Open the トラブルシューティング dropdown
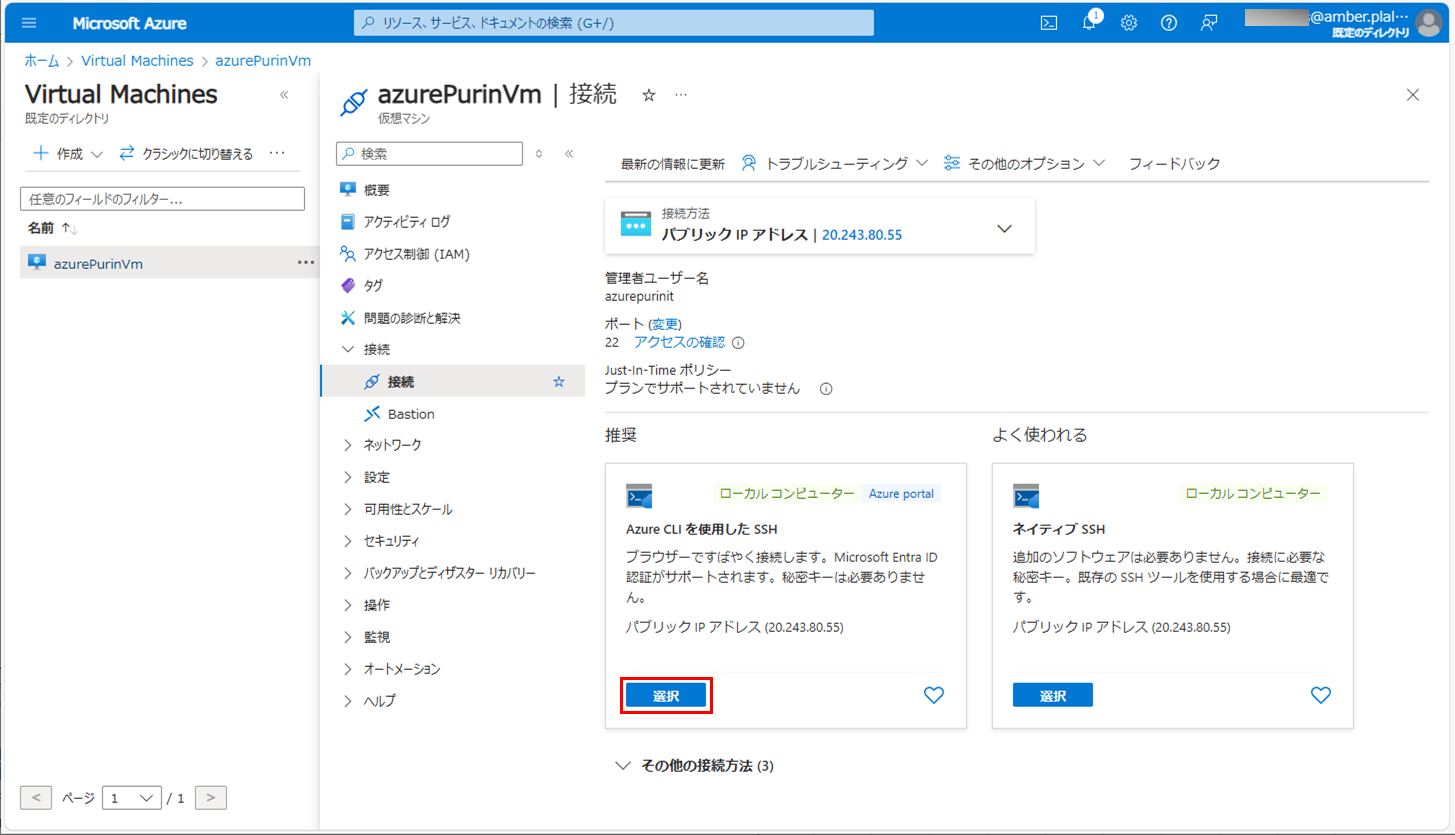The height and width of the screenshot is (835, 1455). pos(835,163)
